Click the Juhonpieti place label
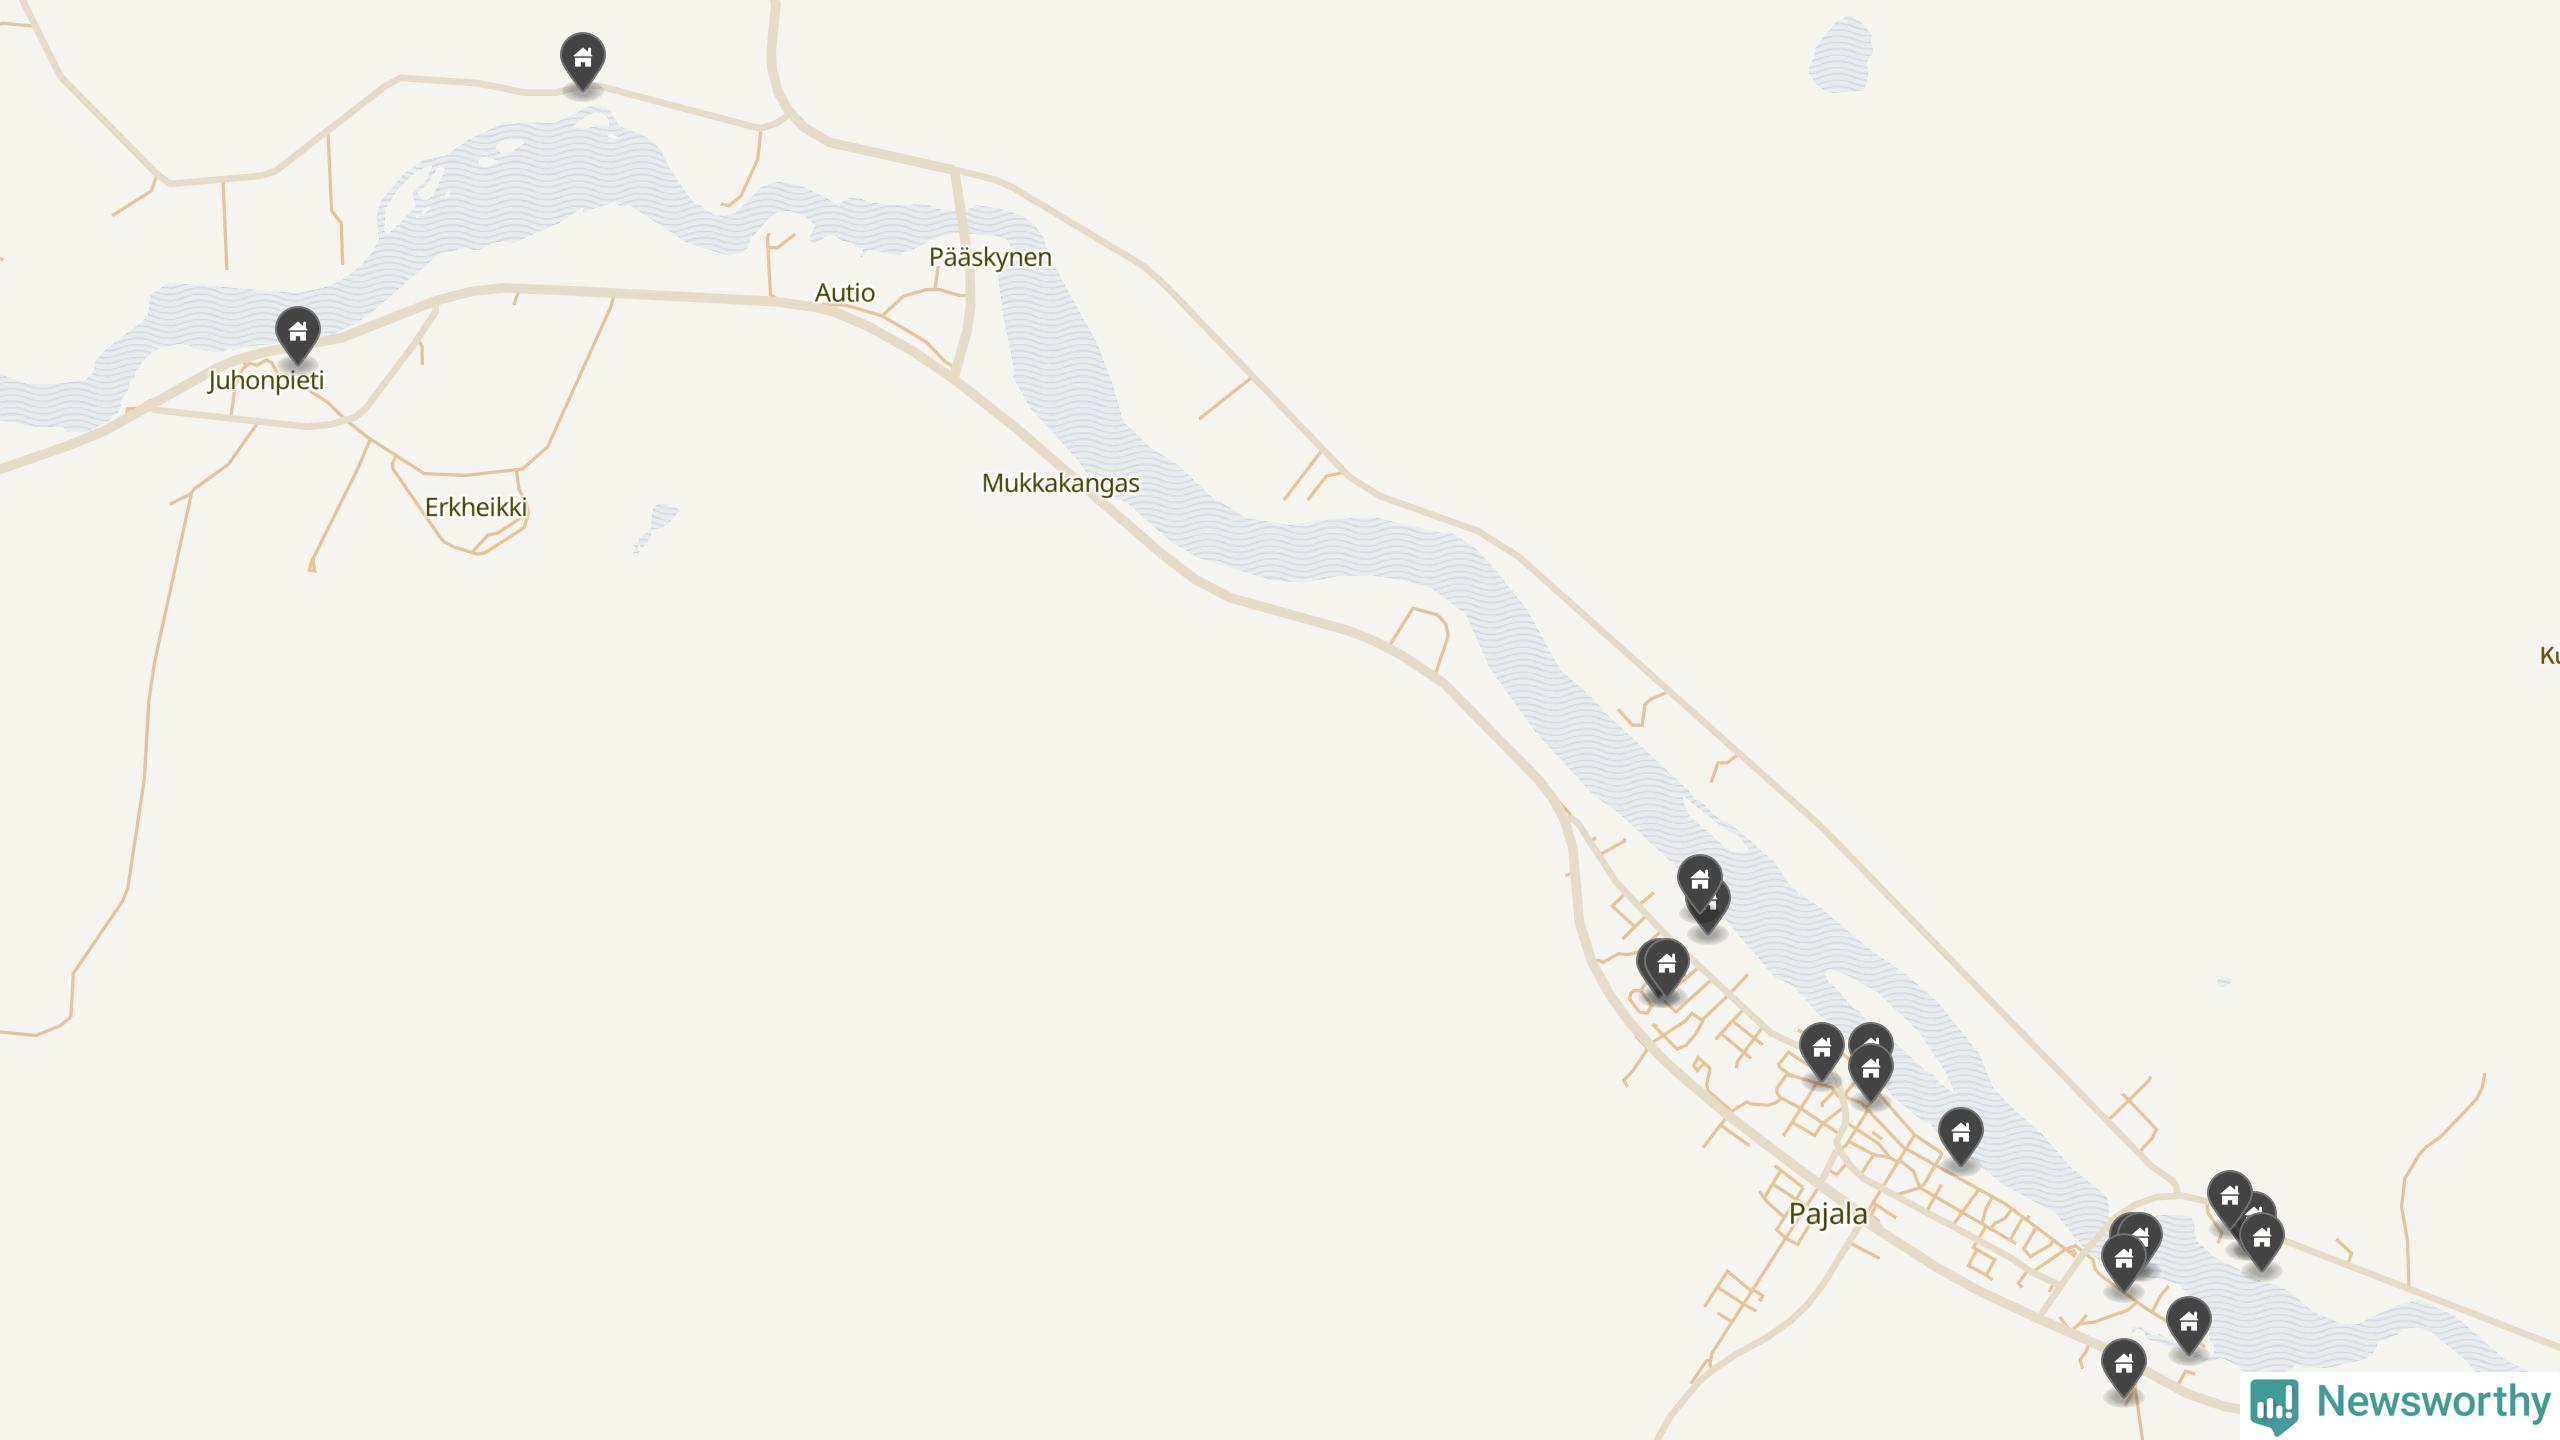Viewport: 2560px width, 1440px height. (266, 381)
